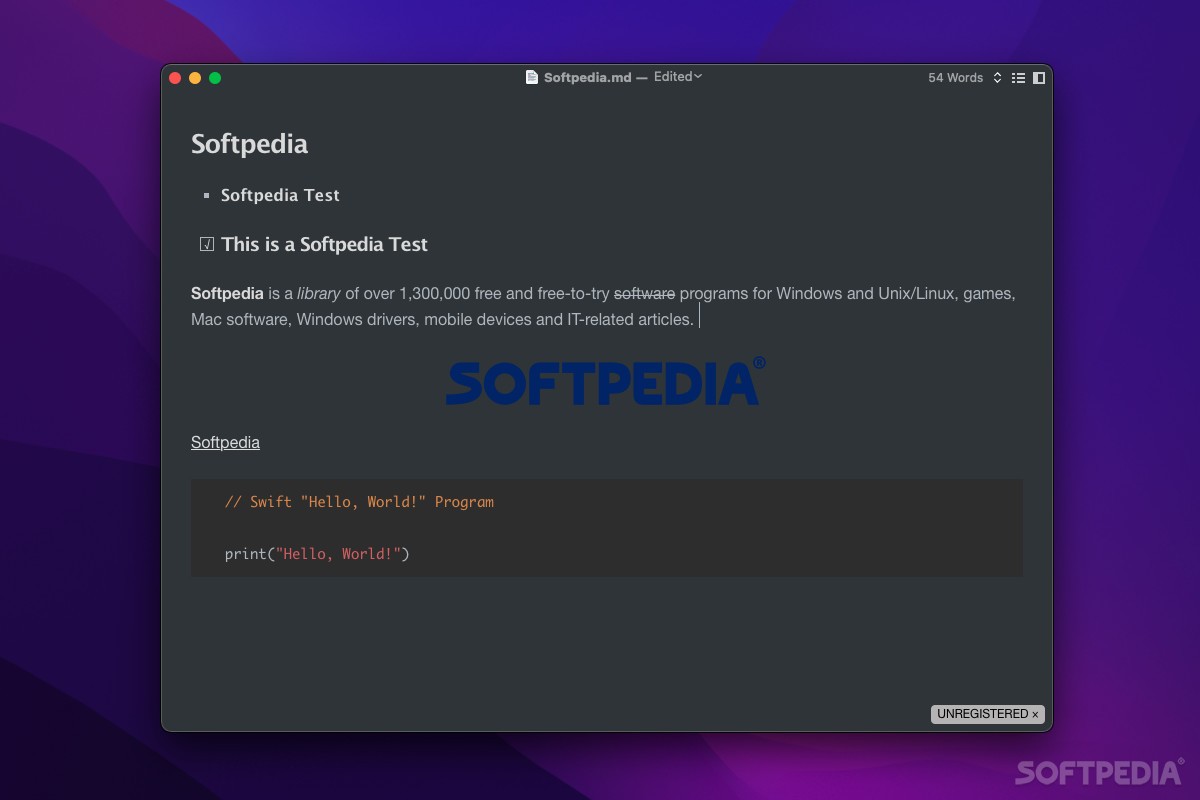Click the Swift Hello World comment line

click(x=359, y=502)
